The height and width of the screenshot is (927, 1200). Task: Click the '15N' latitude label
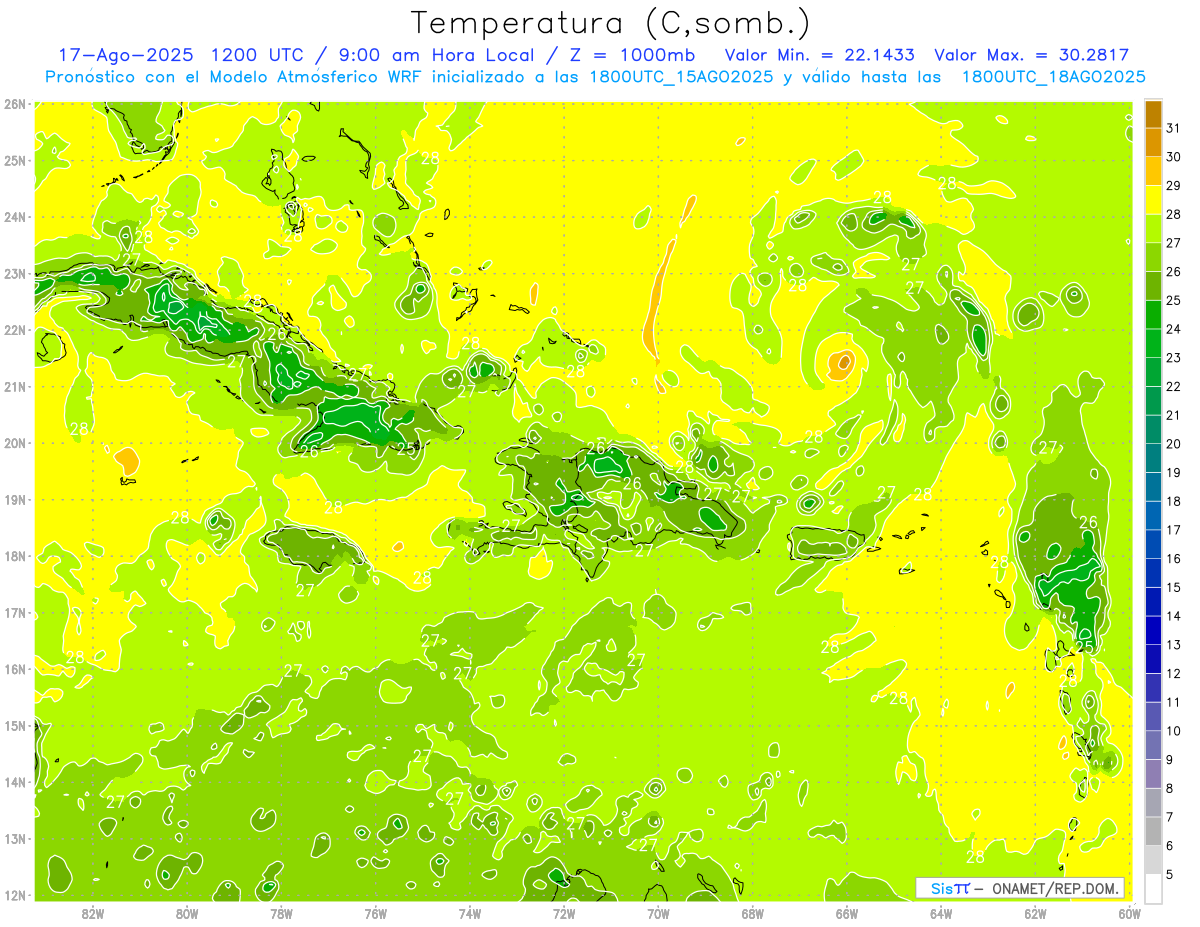14,725
